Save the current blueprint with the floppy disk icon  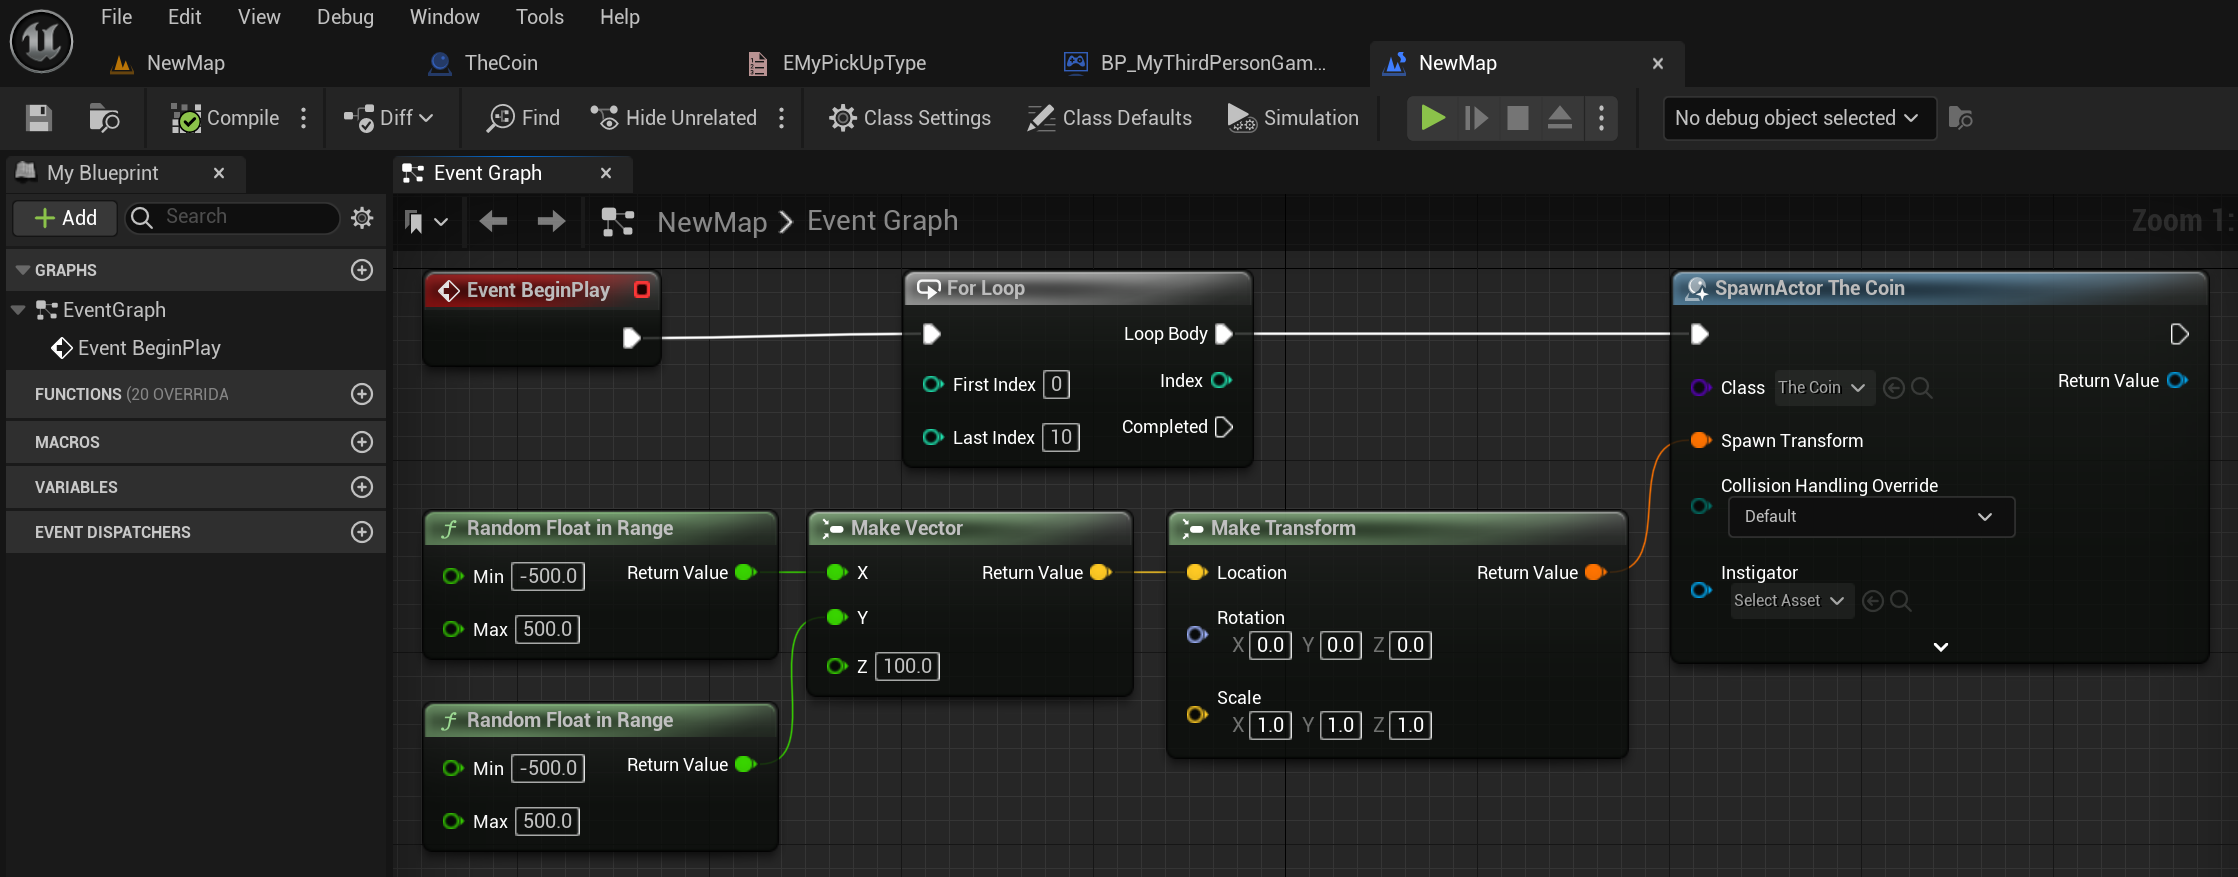tap(39, 118)
